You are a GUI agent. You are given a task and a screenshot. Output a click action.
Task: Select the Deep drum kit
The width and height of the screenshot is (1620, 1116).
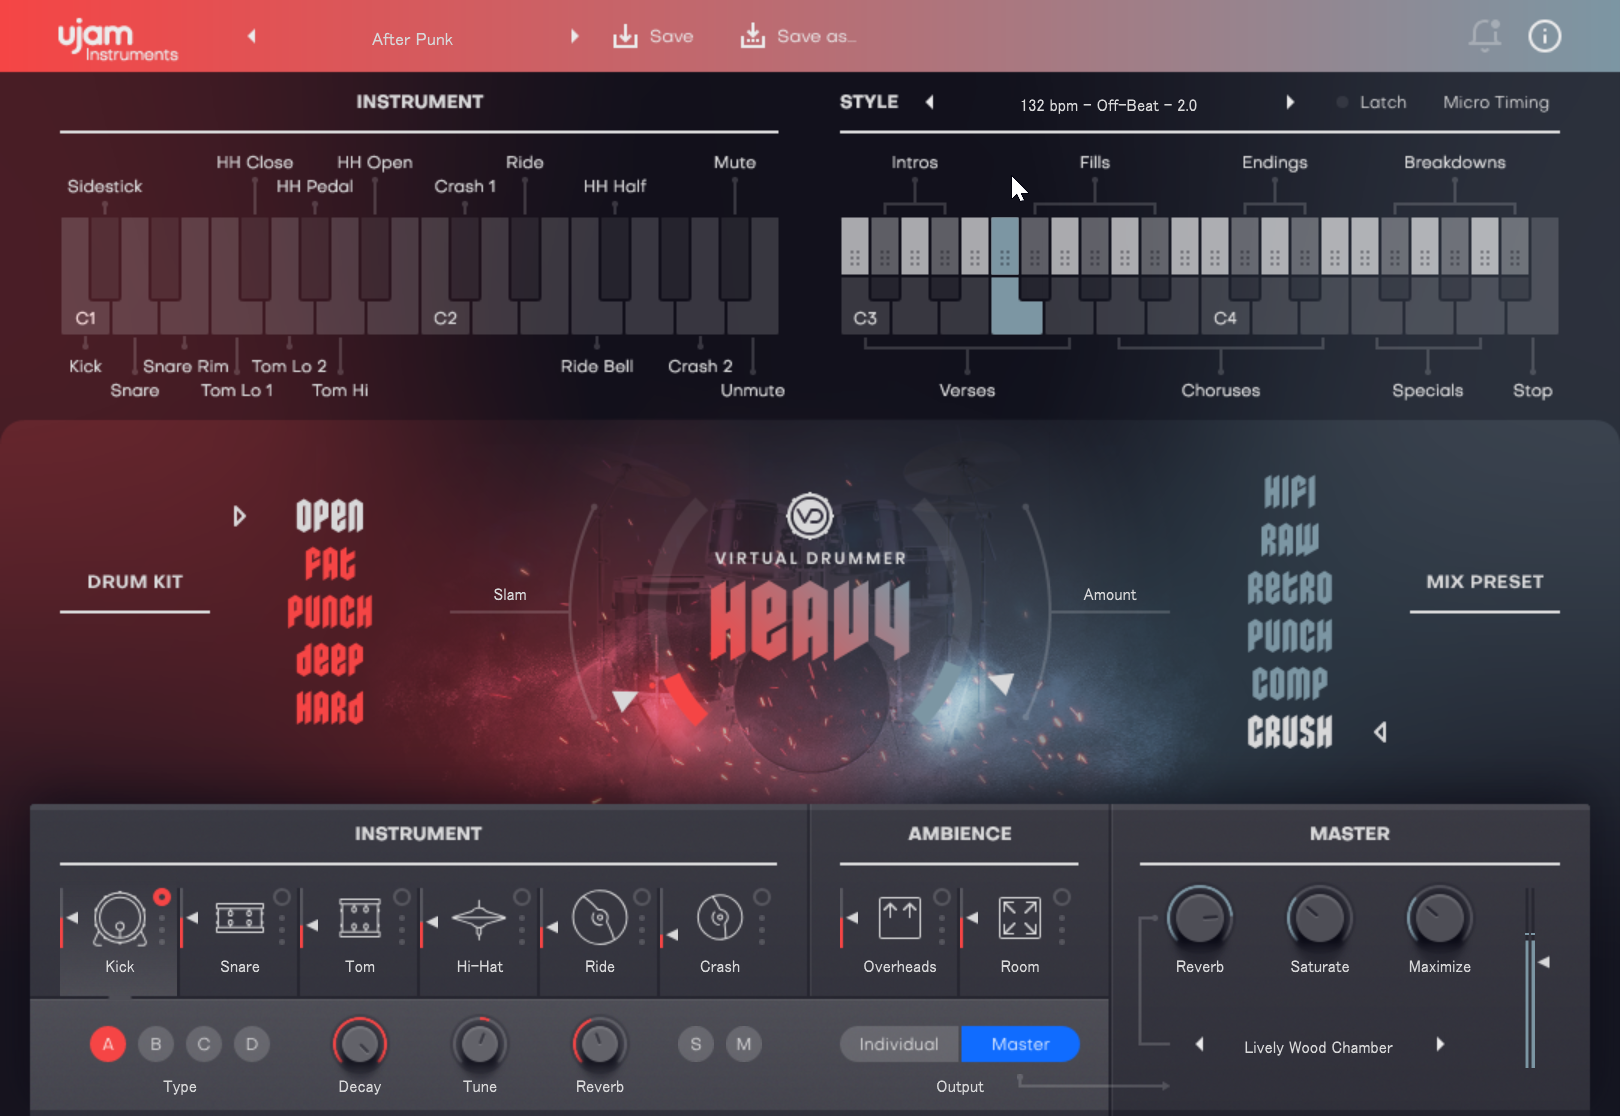(330, 660)
